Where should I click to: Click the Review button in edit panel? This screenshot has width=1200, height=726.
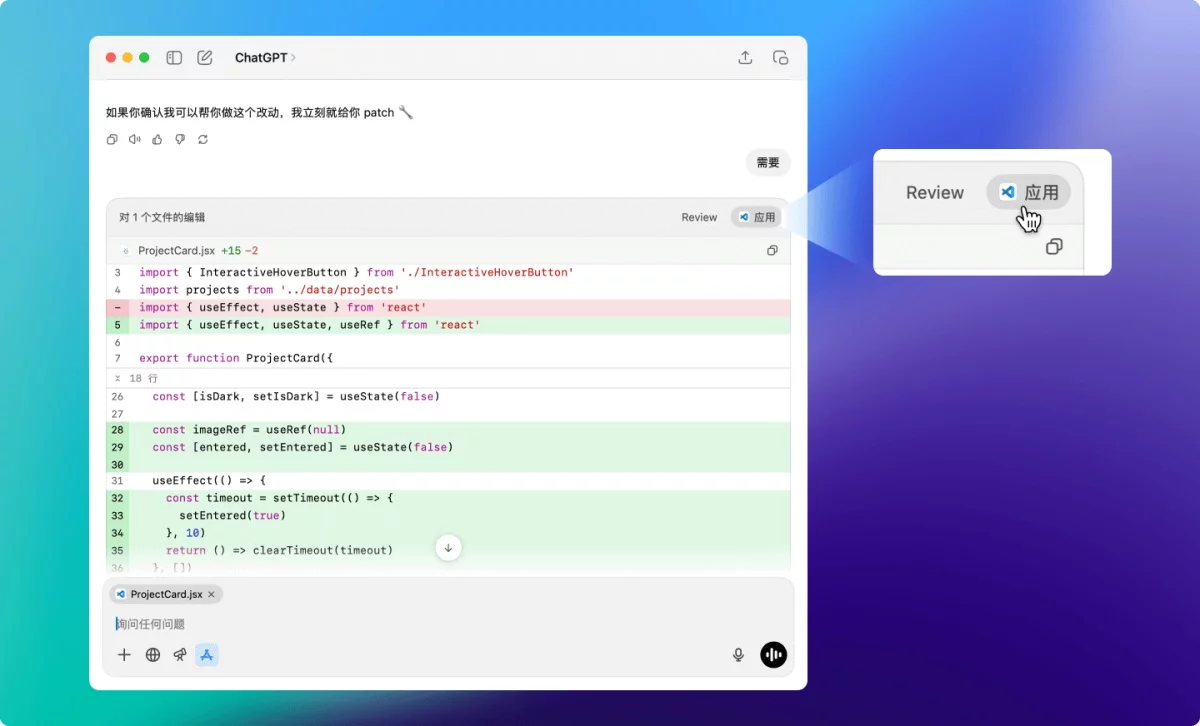pyautogui.click(x=699, y=217)
